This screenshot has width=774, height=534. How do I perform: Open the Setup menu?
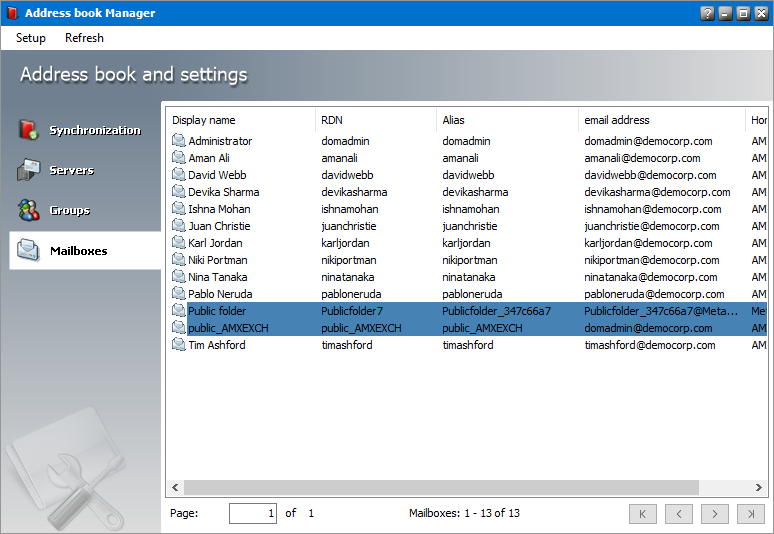point(31,38)
